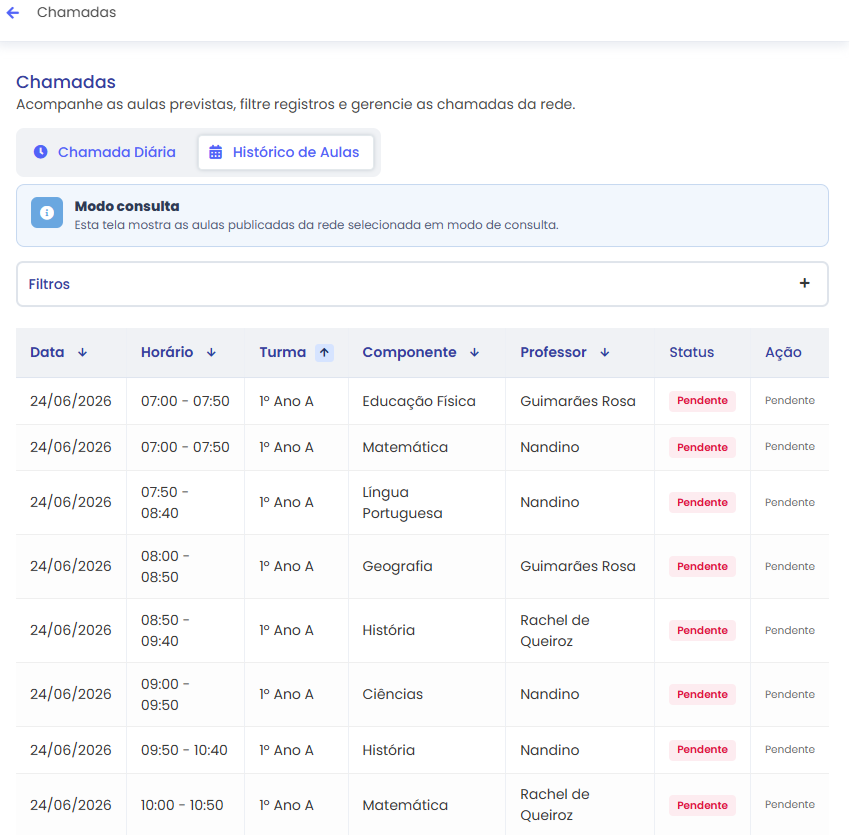
Task: Sort by Data using its arrow icon
Action: pyautogui.click(x=82, y=352)
